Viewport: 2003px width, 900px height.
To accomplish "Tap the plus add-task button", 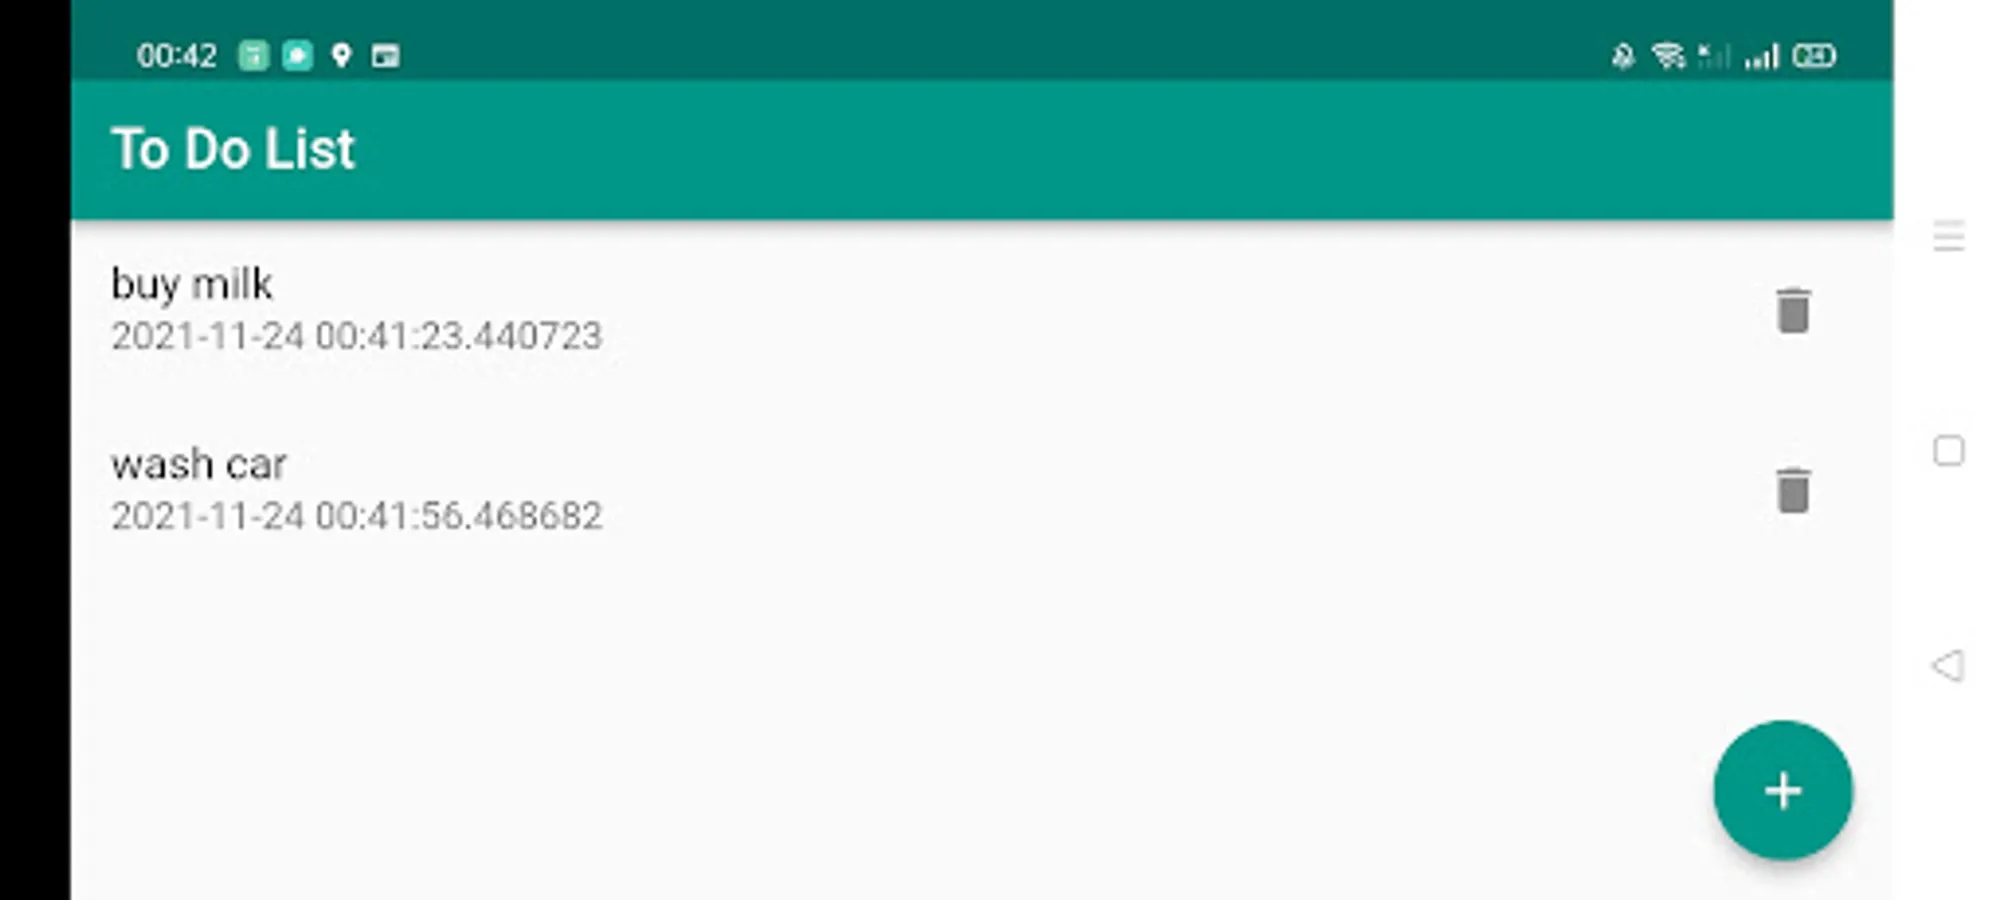I will (1782, 790).
